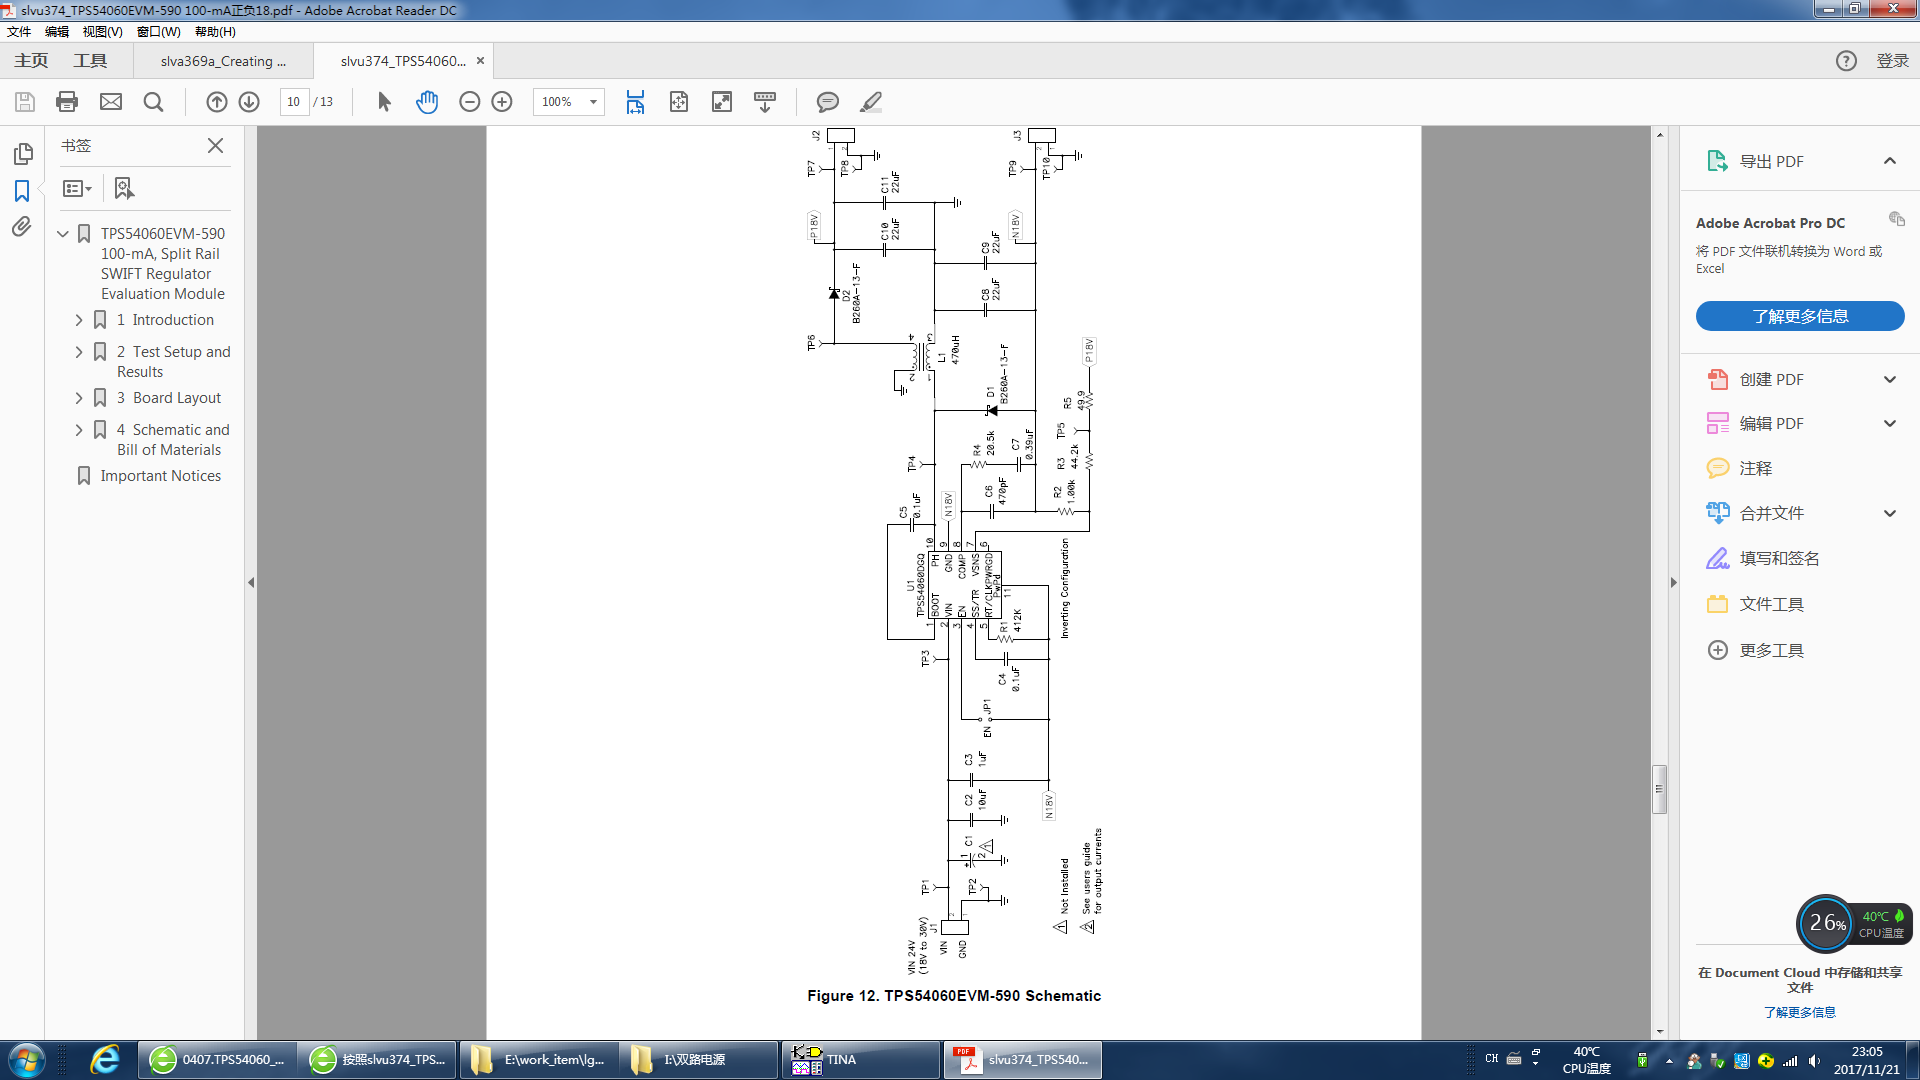
Task: Expand the 创建 PDF section
Action: pyautogui.click(x=1889, y=379)
